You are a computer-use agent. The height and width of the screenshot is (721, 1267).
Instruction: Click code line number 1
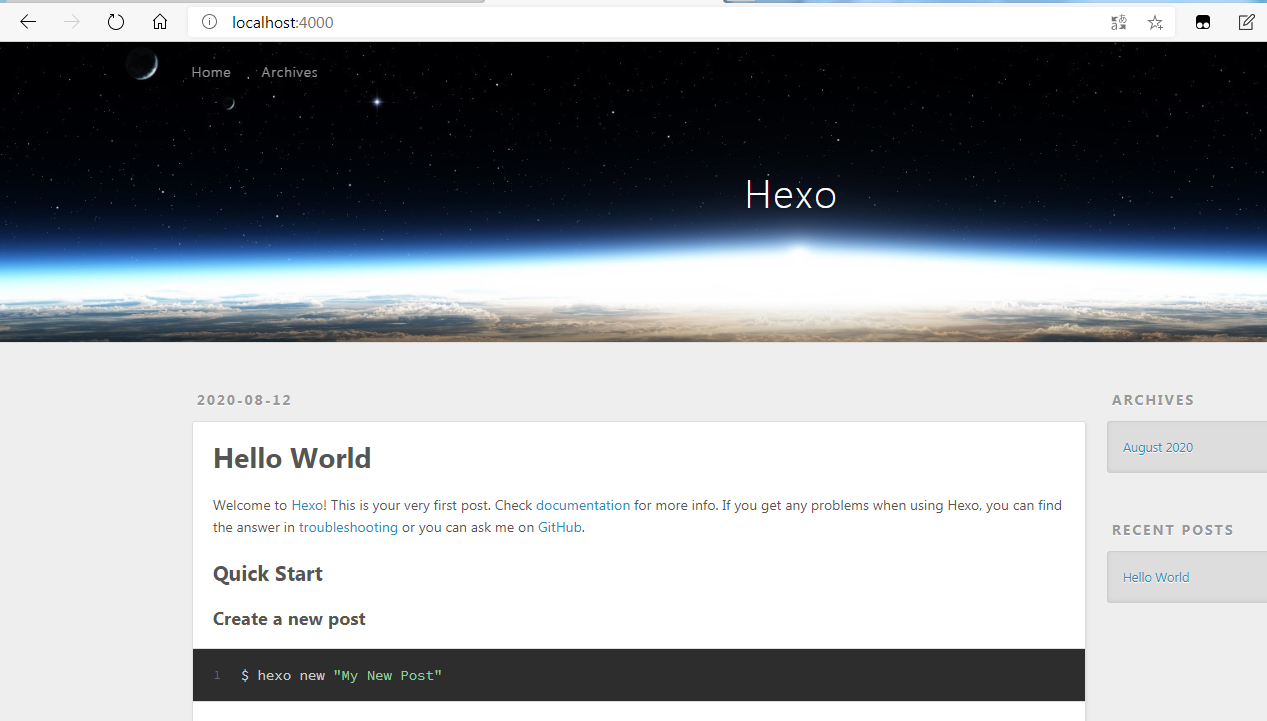pyautogui.click(x=217, y=676)
